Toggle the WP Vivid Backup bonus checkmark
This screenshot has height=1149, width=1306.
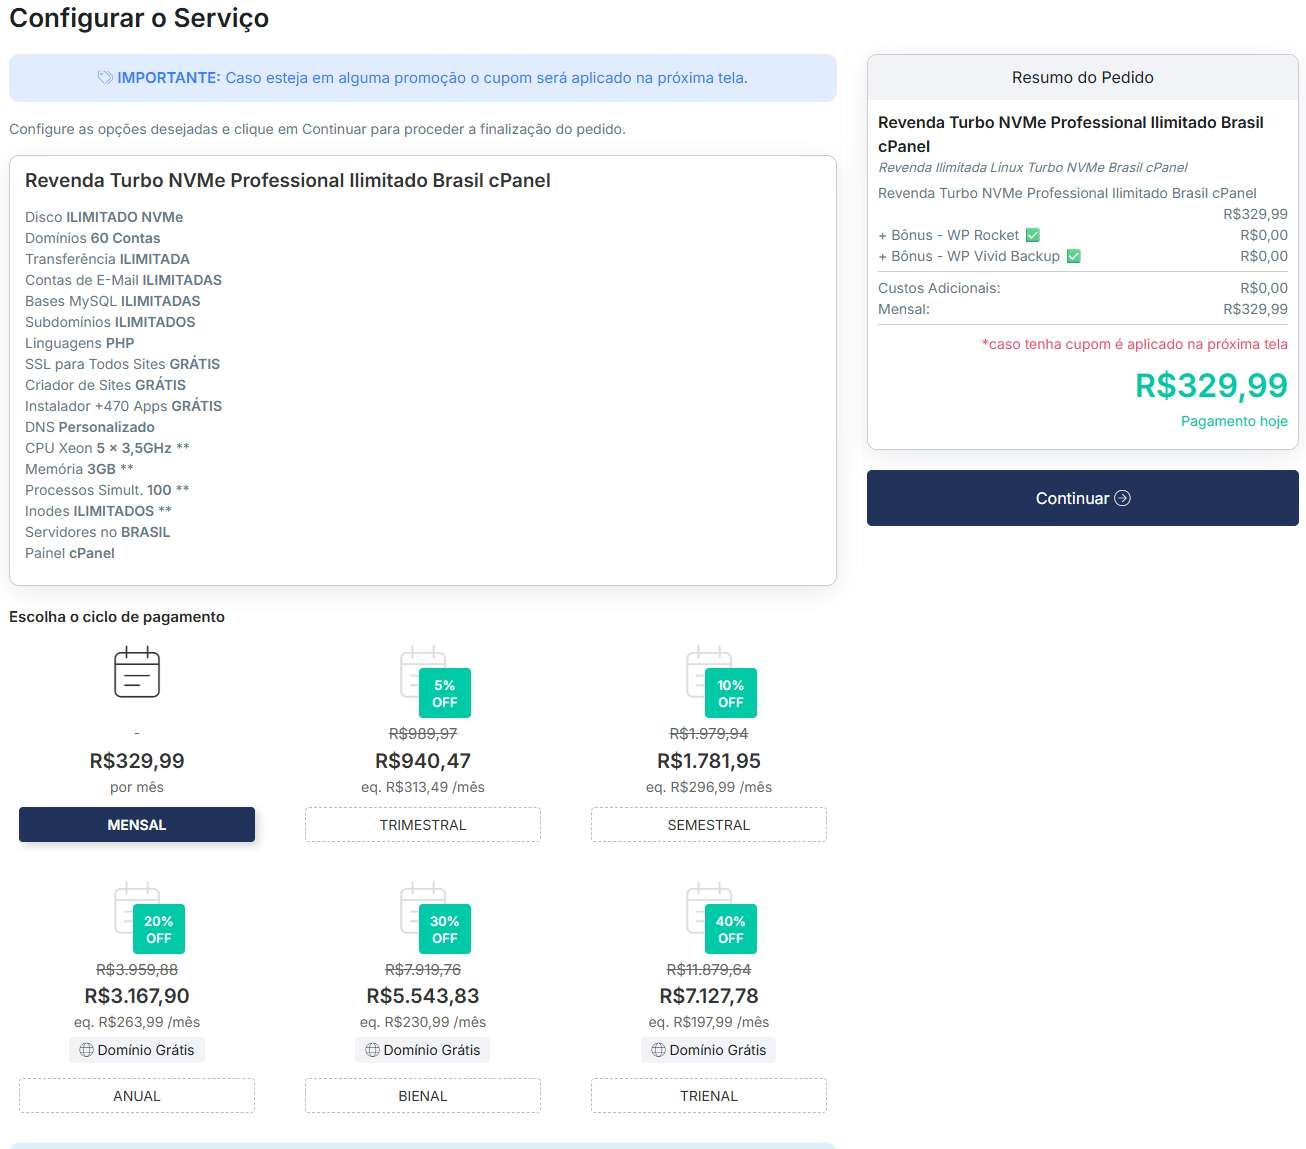point(1073,256)
